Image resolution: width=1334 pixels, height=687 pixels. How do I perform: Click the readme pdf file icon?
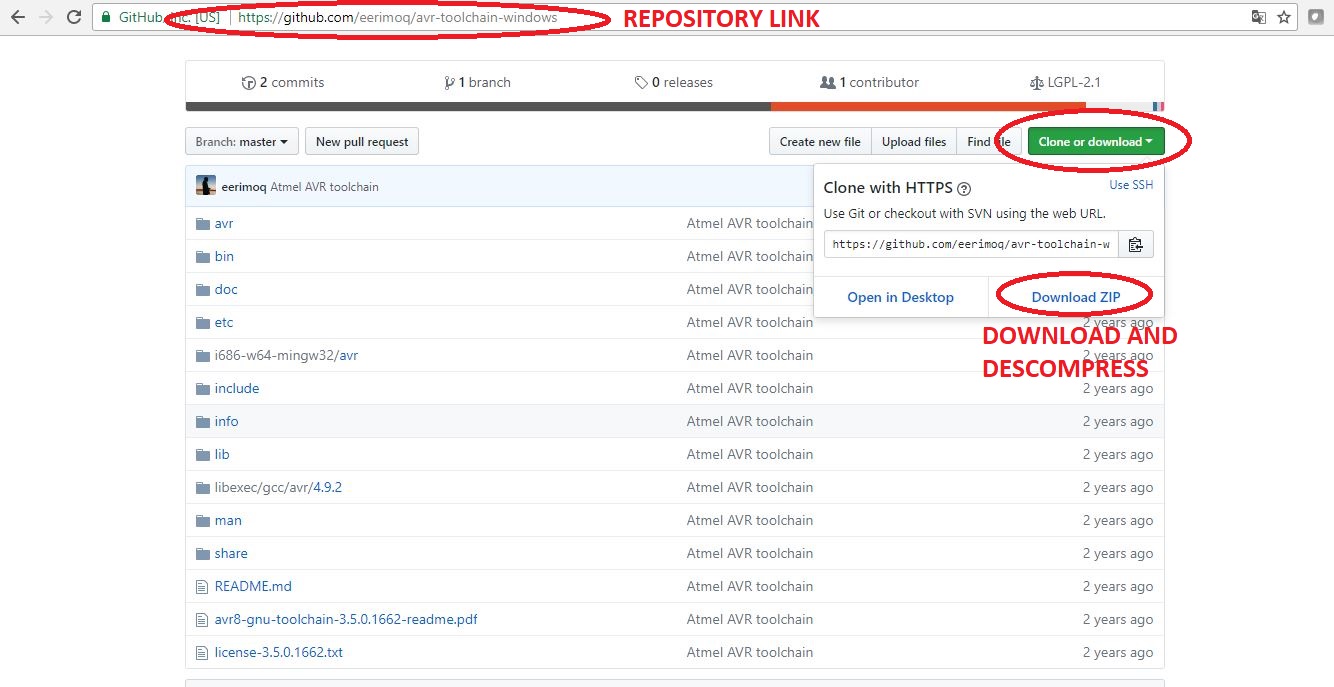203,620
